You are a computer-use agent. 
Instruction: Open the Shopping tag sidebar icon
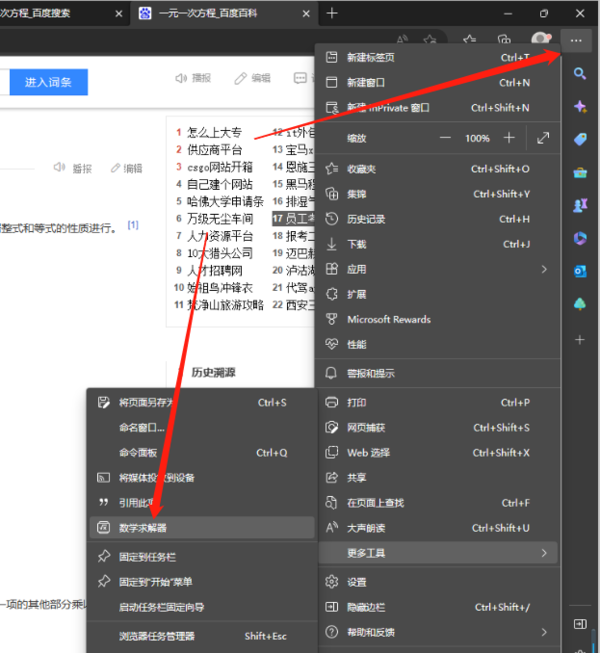(x=579, y=140)
